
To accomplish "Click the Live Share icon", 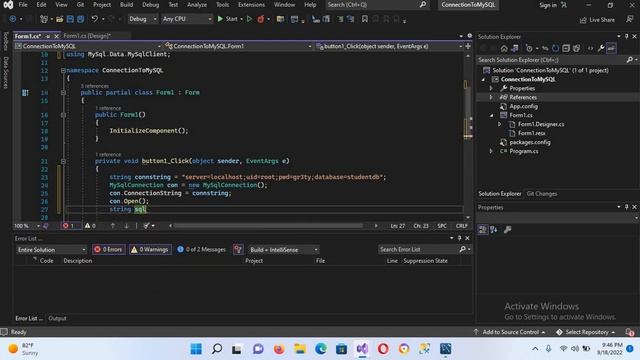I will [583, 20].
